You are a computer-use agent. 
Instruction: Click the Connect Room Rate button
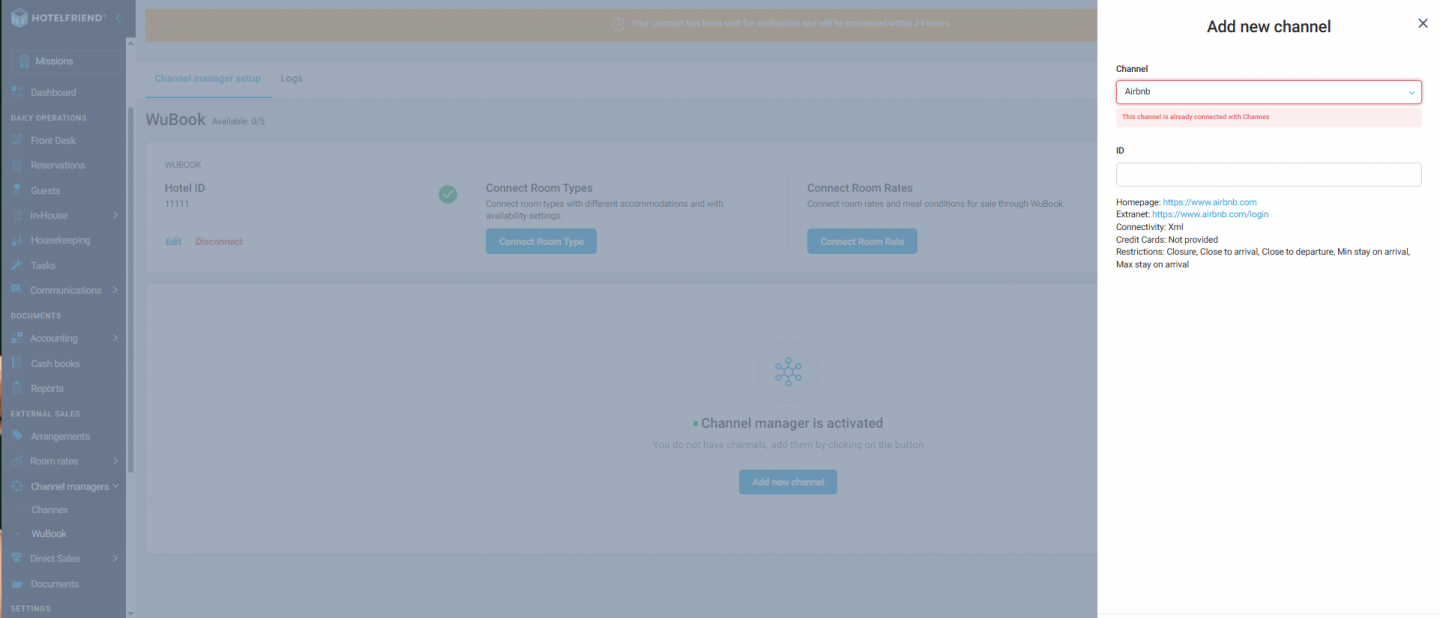point(862,242)
